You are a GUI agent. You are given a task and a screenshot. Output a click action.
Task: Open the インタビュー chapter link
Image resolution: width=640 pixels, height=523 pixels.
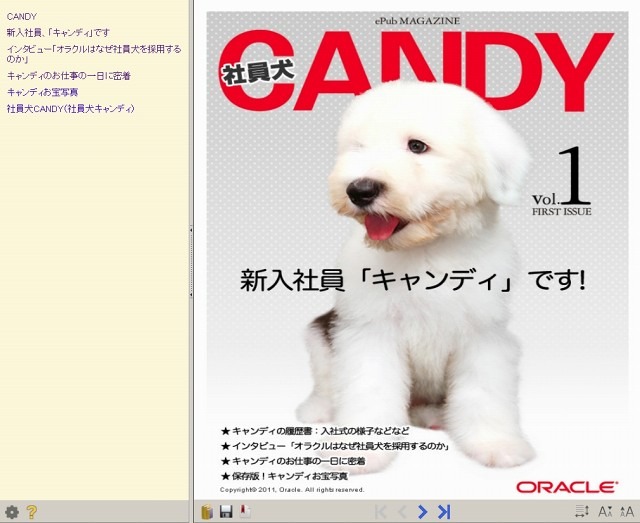pyautogui.click(x=94, y=54)
